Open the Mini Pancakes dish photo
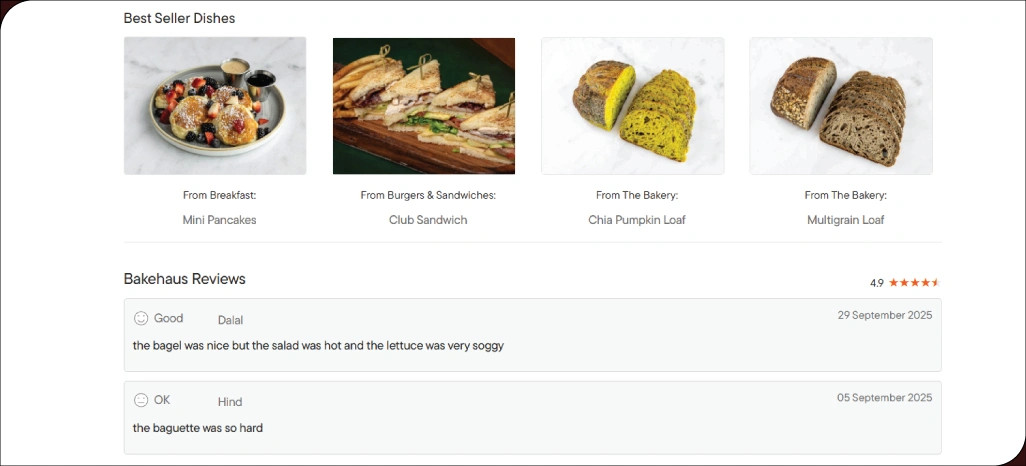The width and height of the screenshot is (1026, 466). 215,106
